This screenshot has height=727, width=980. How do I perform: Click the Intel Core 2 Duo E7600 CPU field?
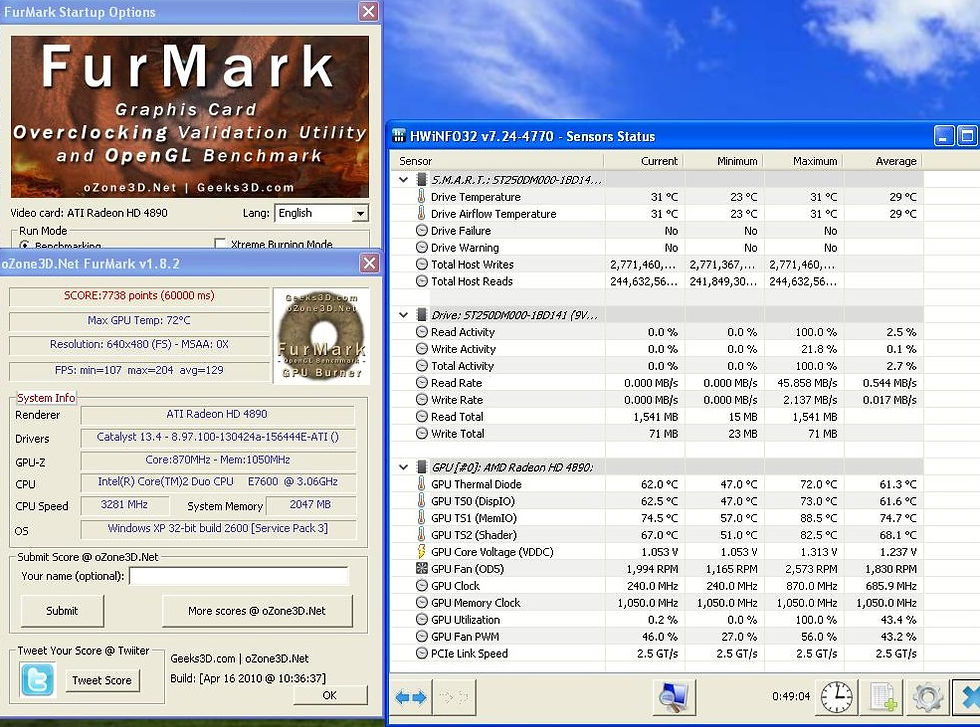218,482
